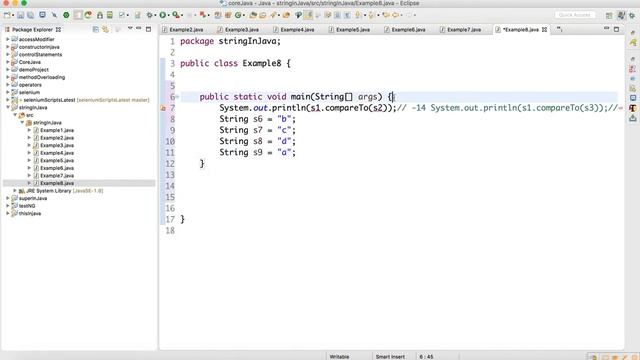Image resolution: width=640 pixels, height=360 pixels.
Task: Maximize the Package Explorer view
Action: (x=149, y=29)
